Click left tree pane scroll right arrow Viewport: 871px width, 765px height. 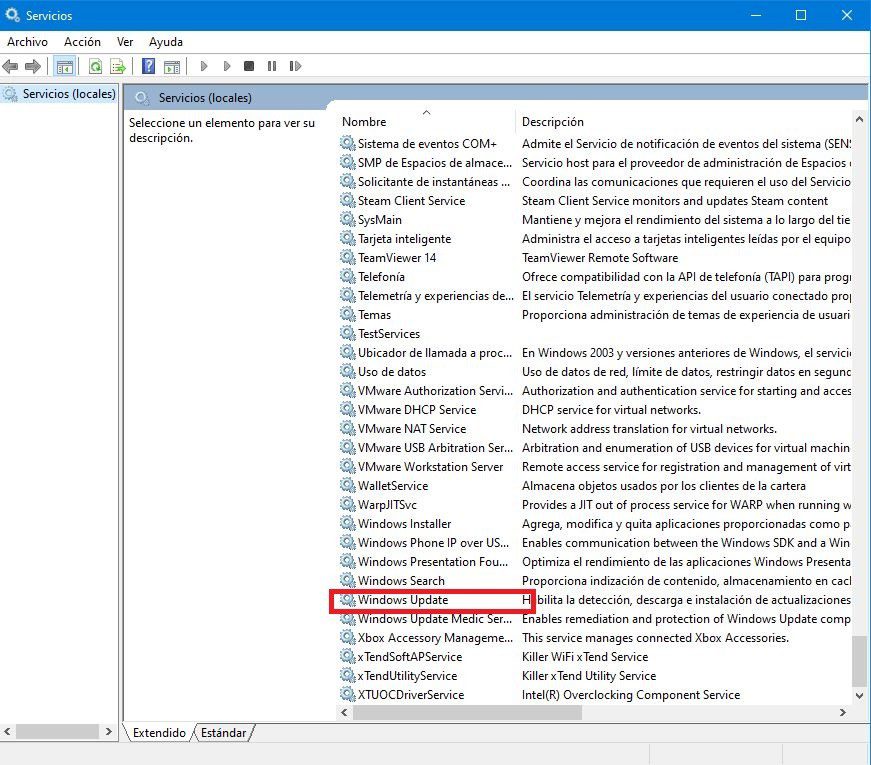click(108, 732)
